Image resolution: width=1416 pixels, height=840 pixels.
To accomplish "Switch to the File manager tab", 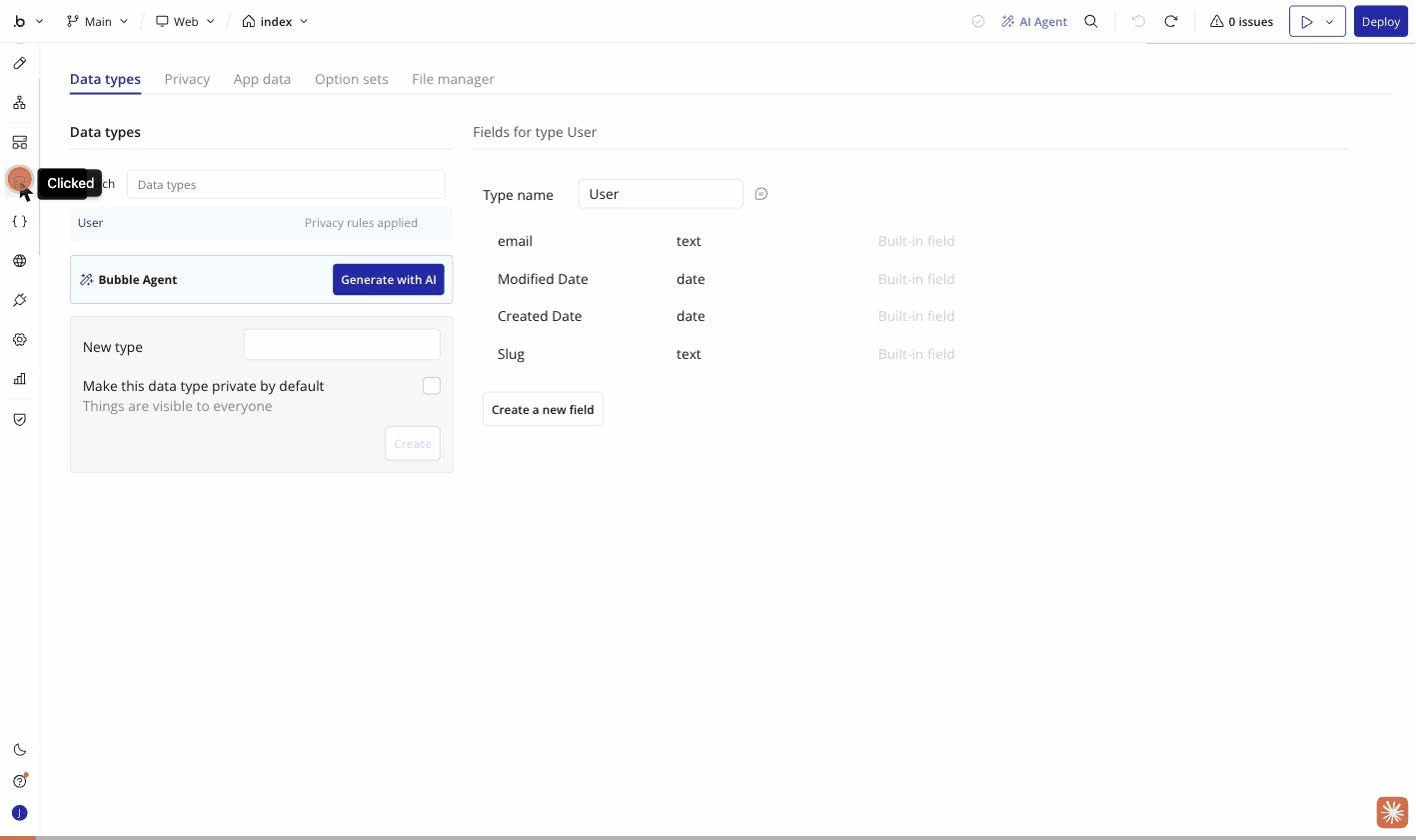I will coord(453,79).
